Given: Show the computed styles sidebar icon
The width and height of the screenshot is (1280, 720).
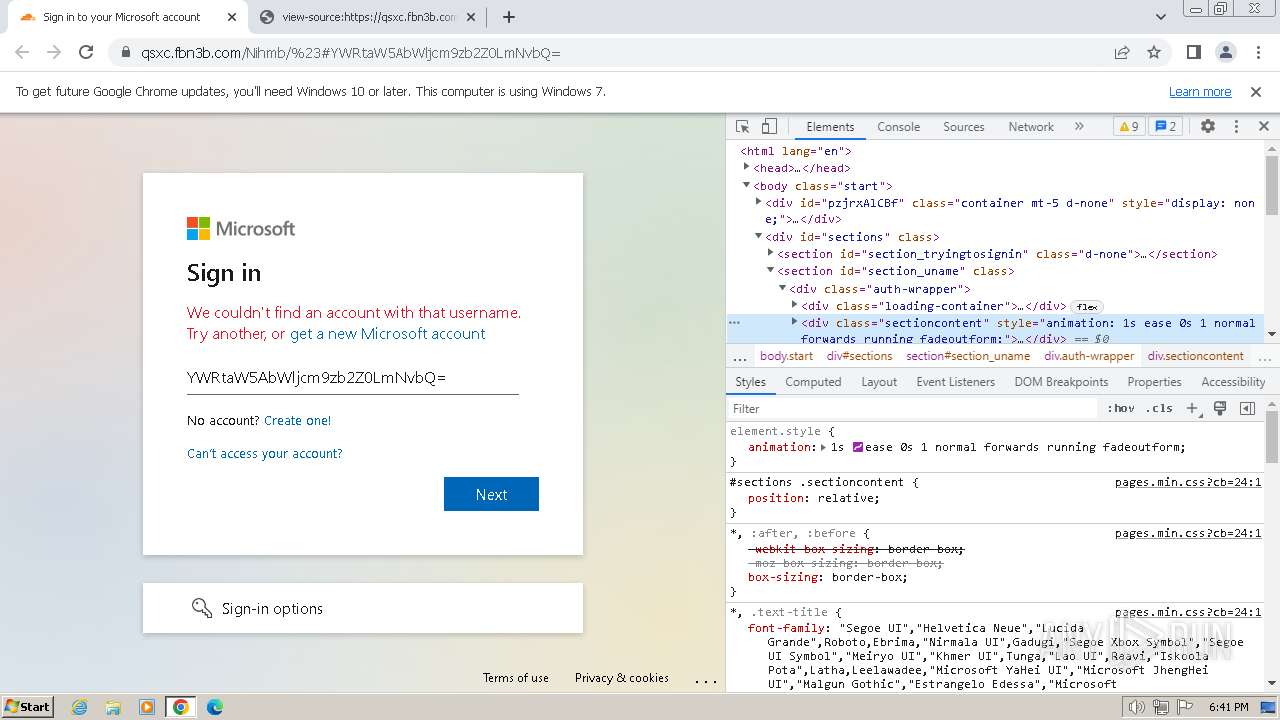Looking at the screenshot, I should coord(1247,408).
